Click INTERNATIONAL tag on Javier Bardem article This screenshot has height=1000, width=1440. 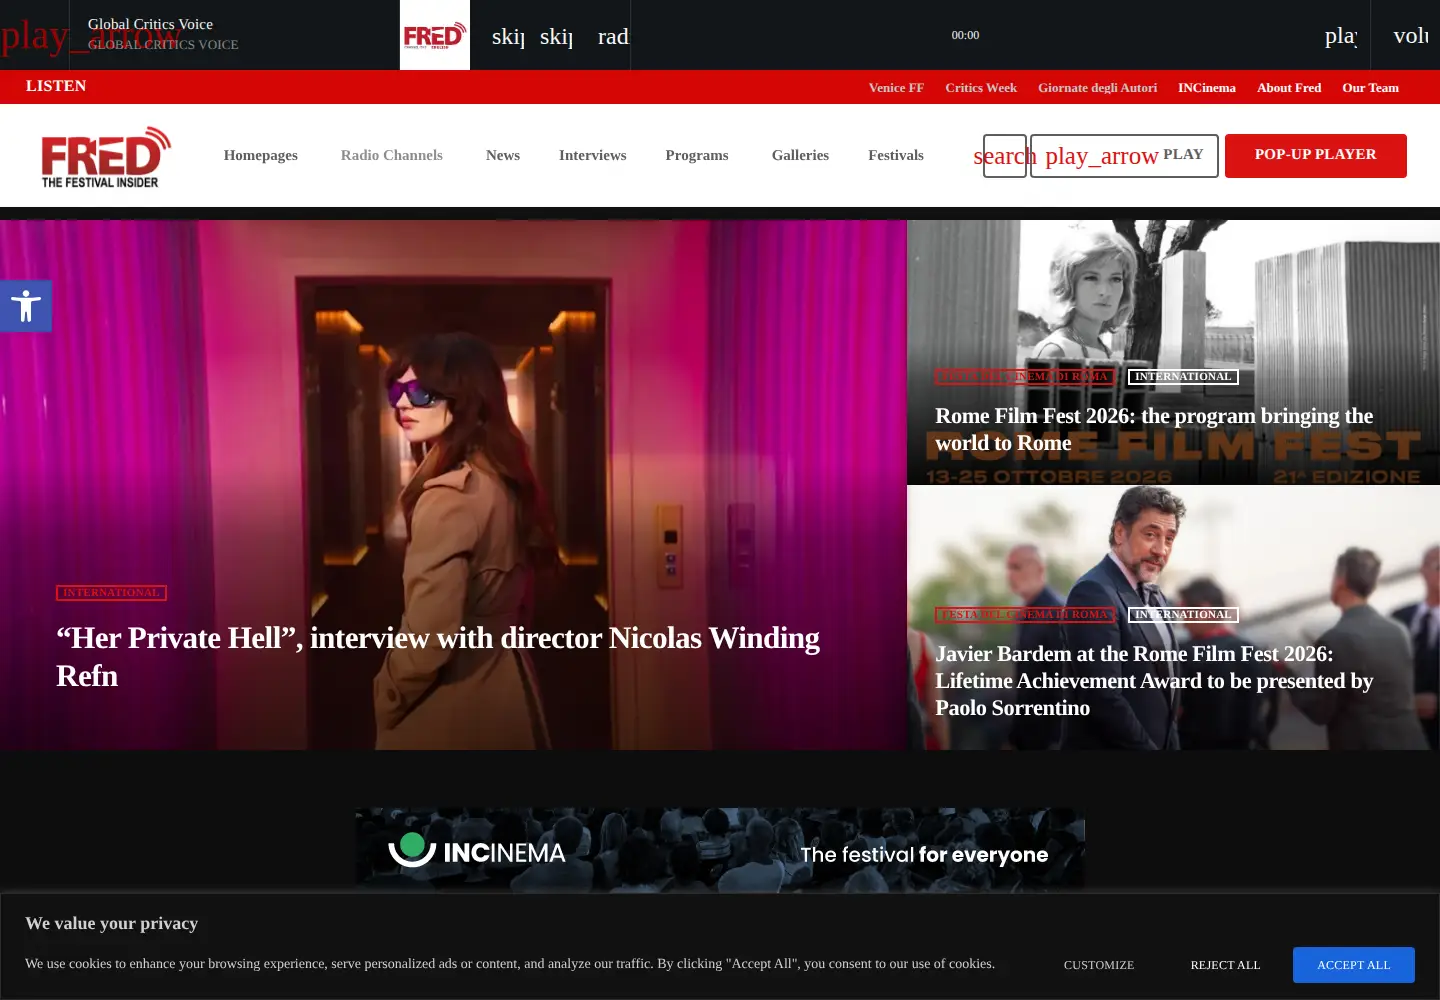[x=1183, y=615]
